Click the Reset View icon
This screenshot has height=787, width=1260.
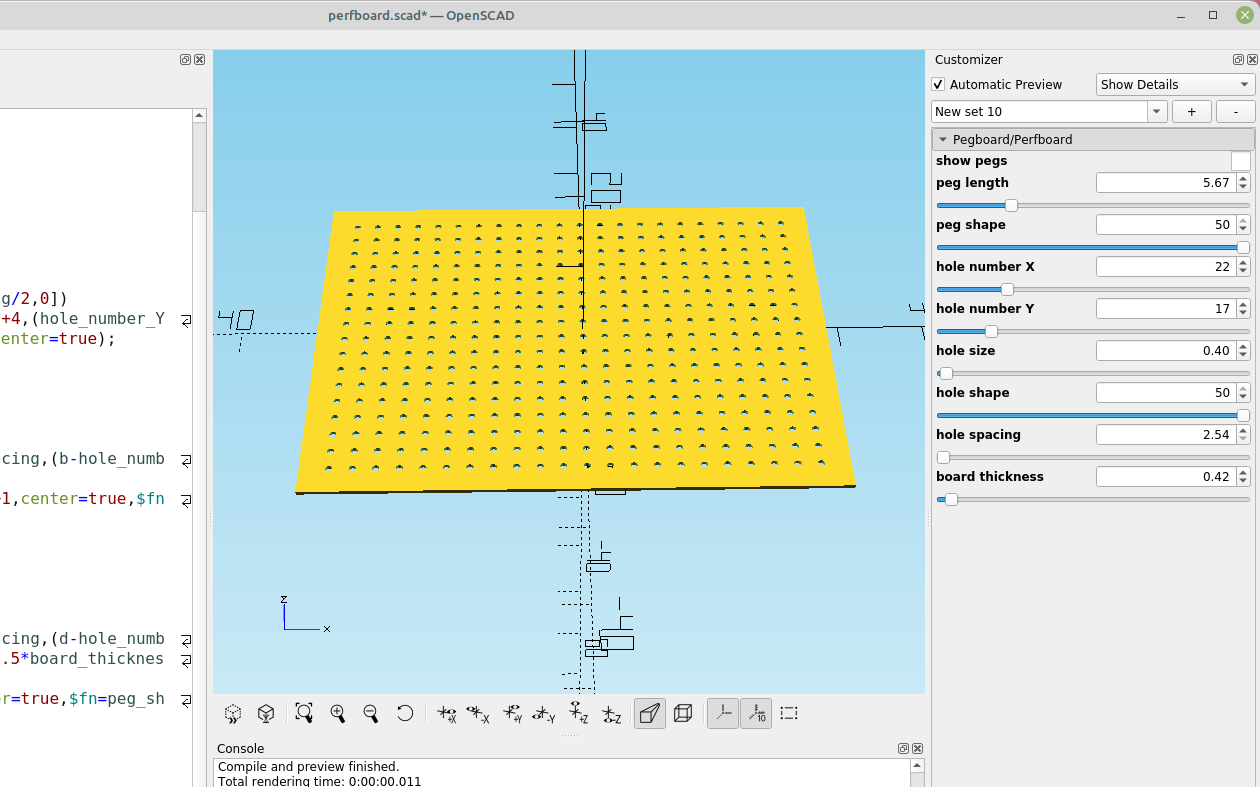pos(405,713)
